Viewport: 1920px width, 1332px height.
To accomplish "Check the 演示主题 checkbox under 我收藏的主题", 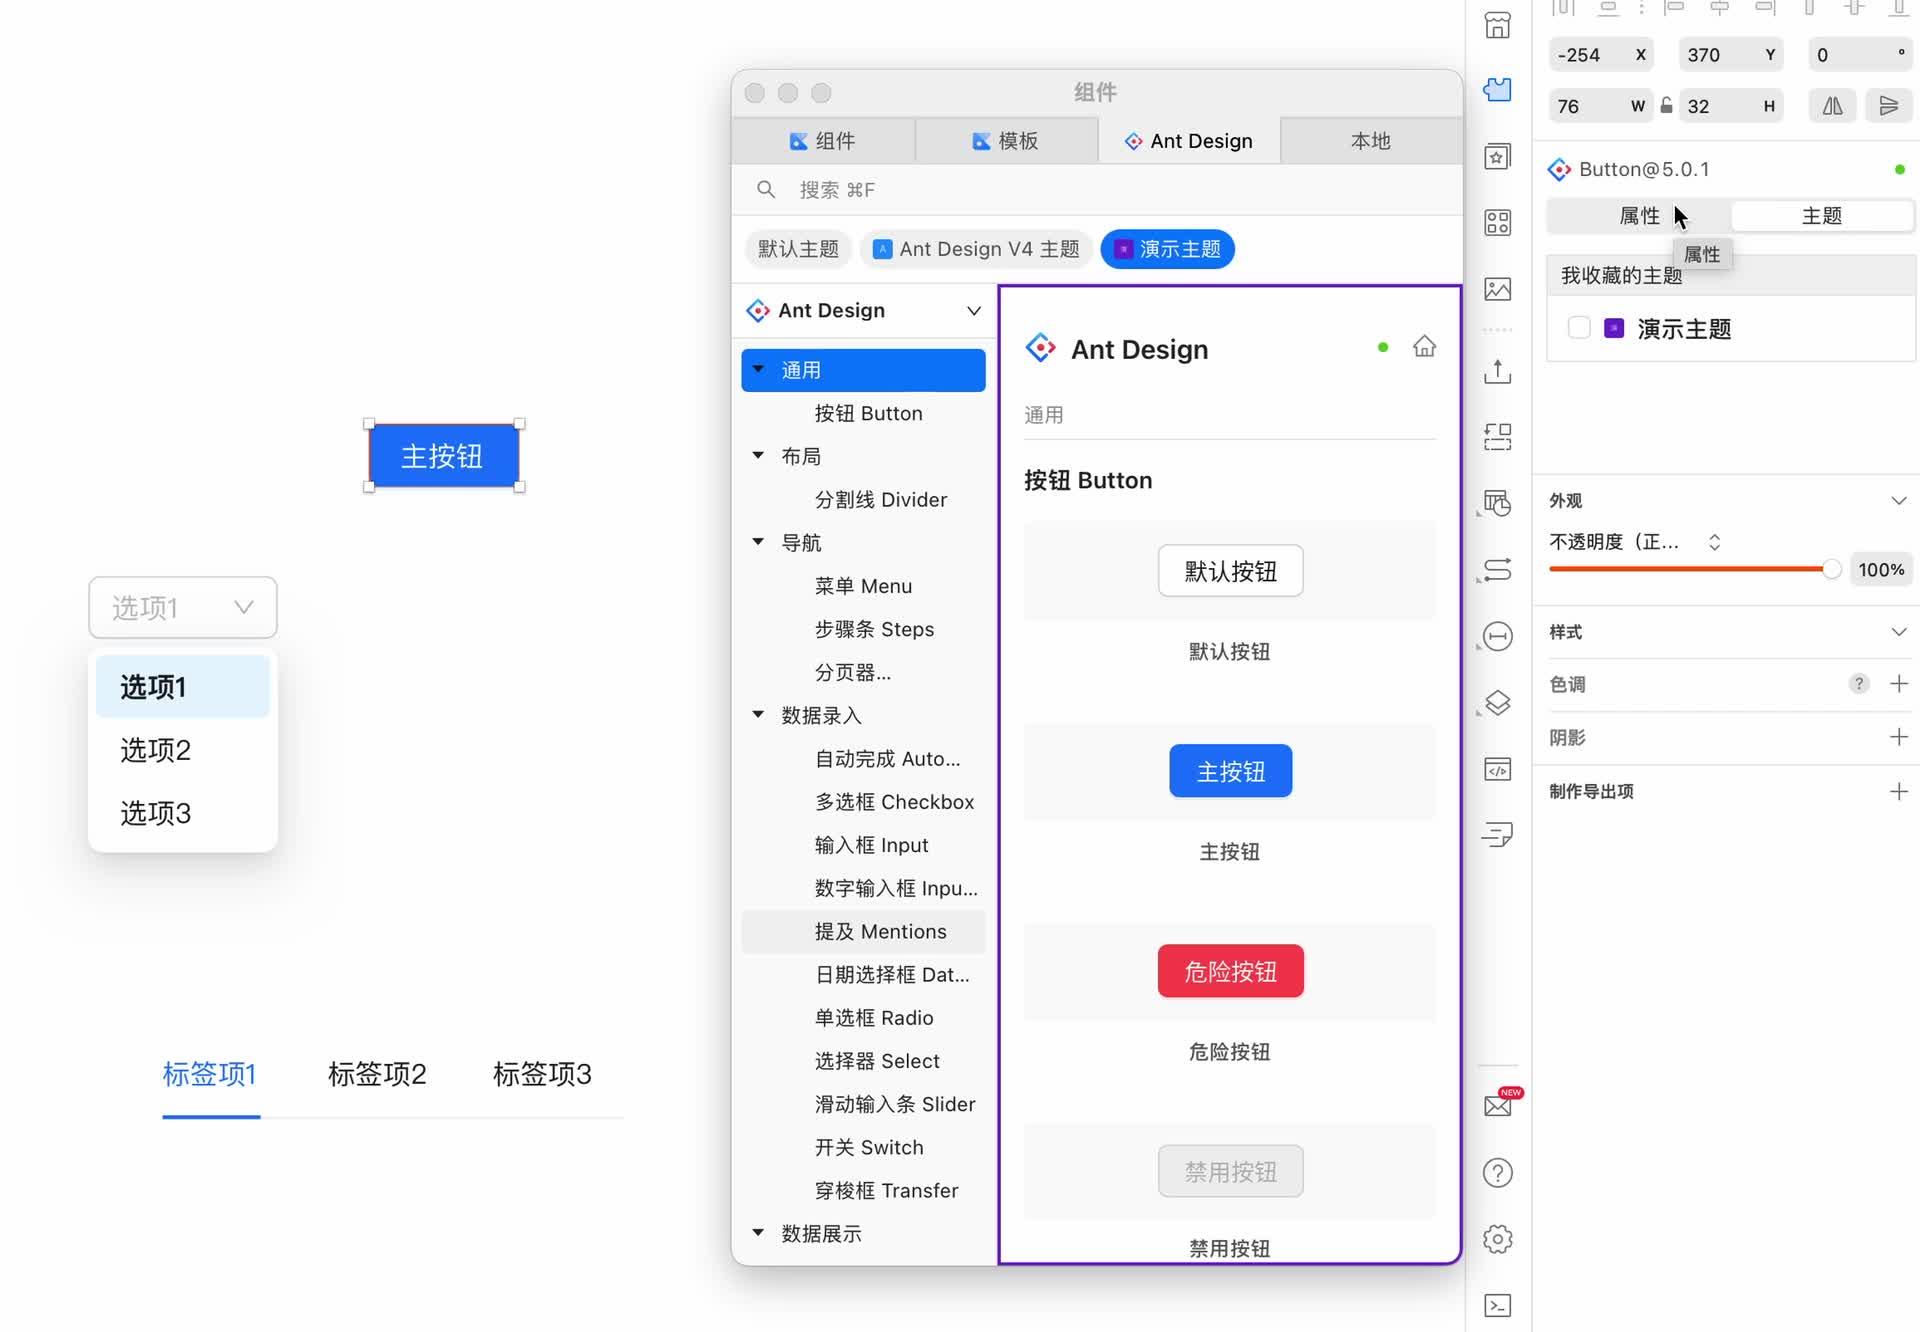I will pos(1578,327).
